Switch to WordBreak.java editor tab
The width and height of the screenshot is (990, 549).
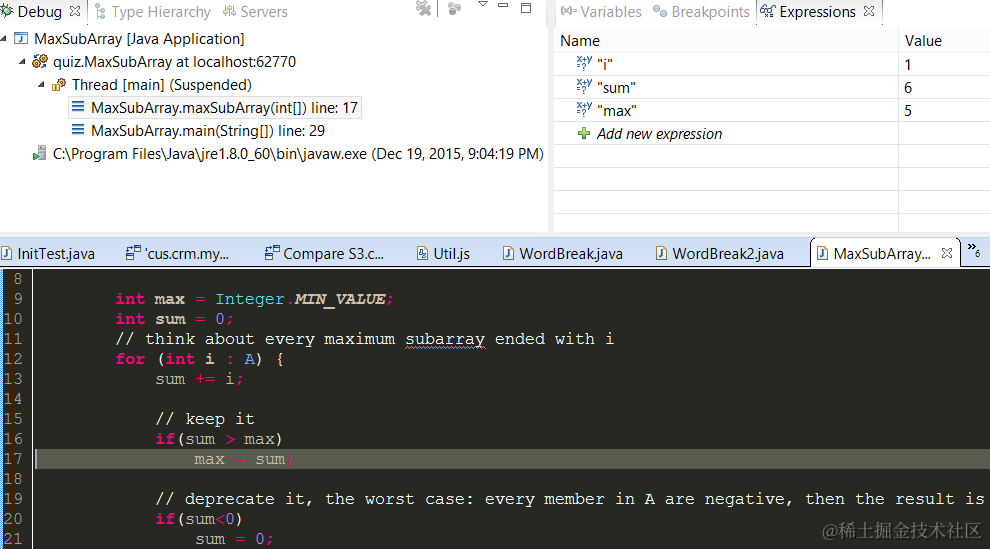pyautogui.click(x=563, y=254)
